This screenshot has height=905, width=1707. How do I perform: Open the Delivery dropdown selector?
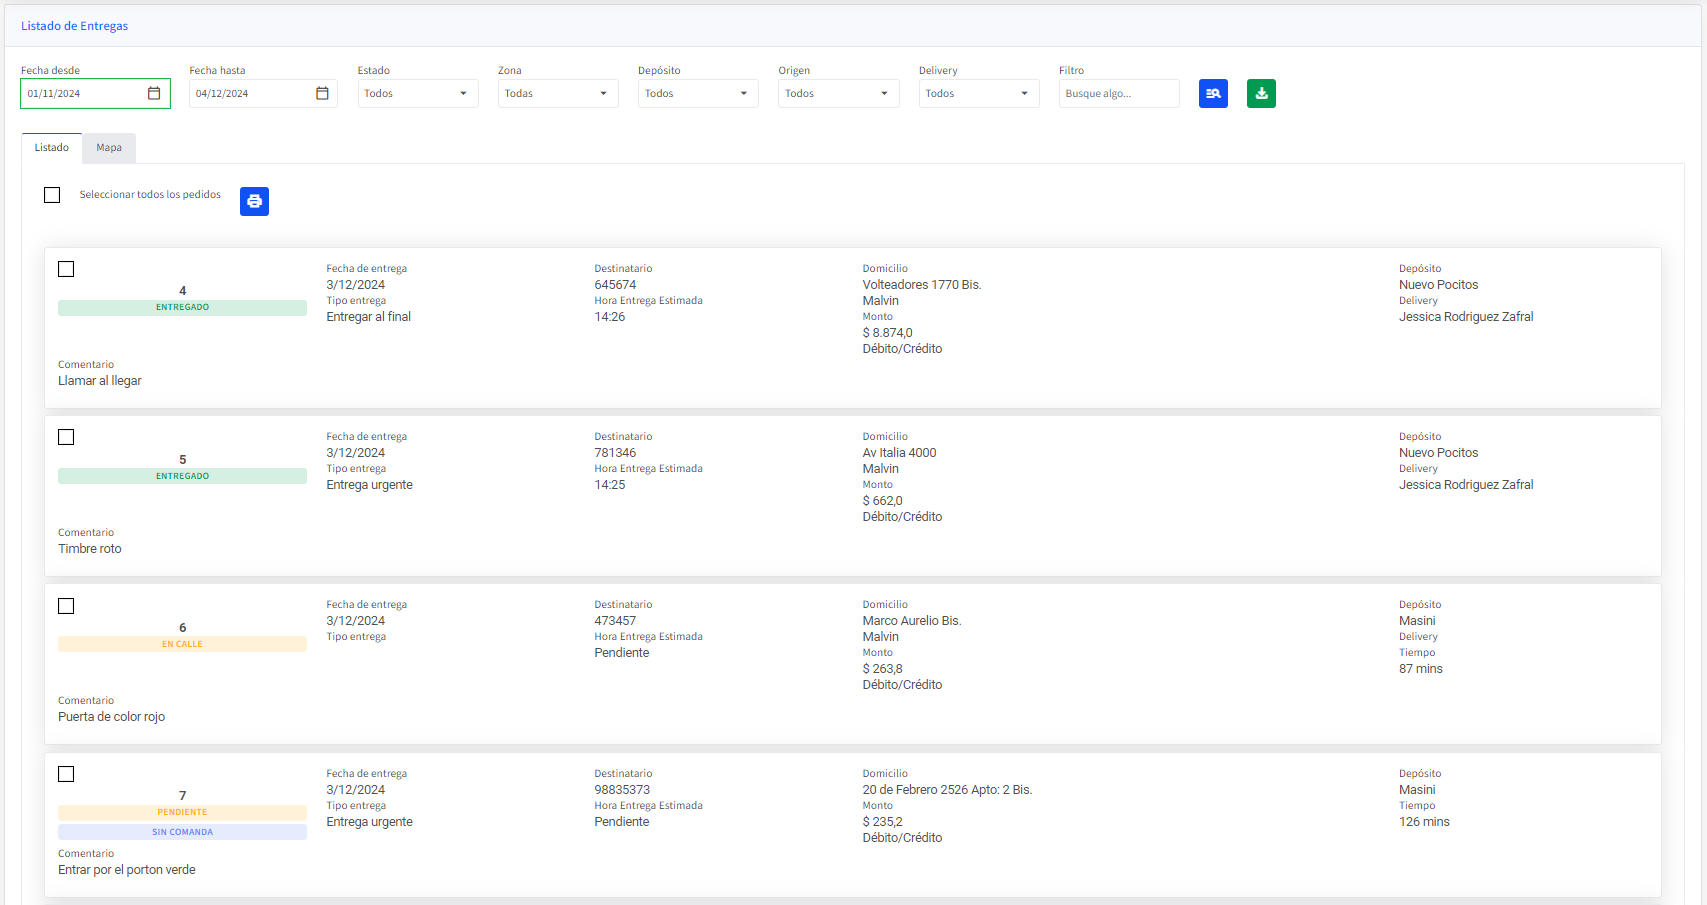click(x=978, y=93)
